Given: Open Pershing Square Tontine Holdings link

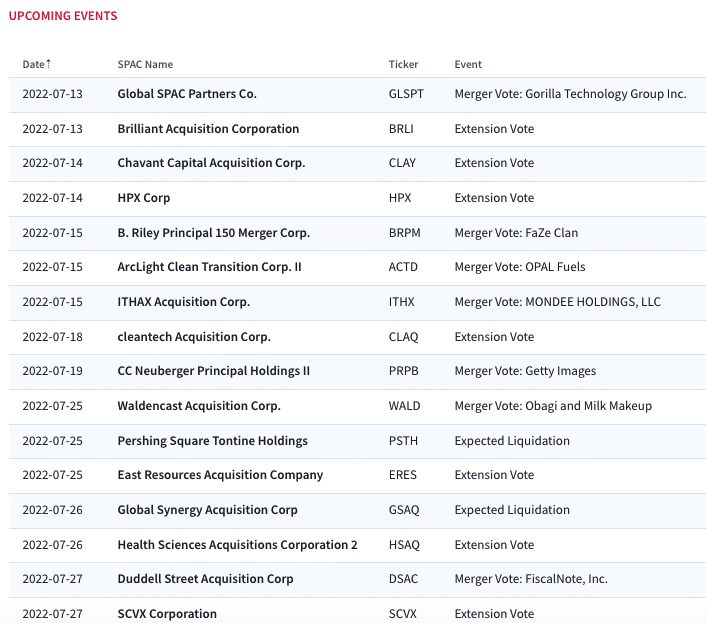Looking at the screenshot, I should pos(213,441).
